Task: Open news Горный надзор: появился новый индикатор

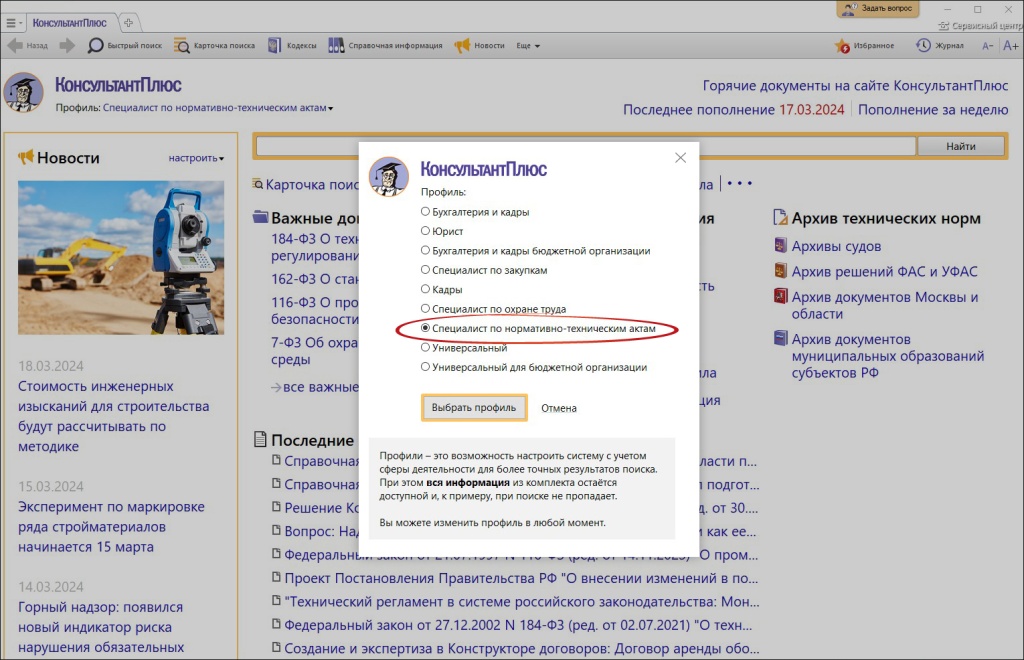Action: 101,627
